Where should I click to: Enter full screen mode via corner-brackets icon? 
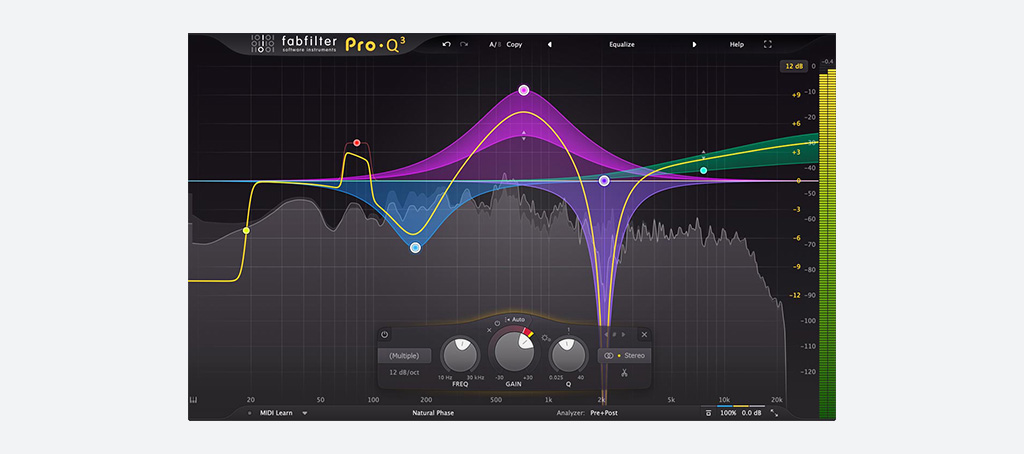768,44
